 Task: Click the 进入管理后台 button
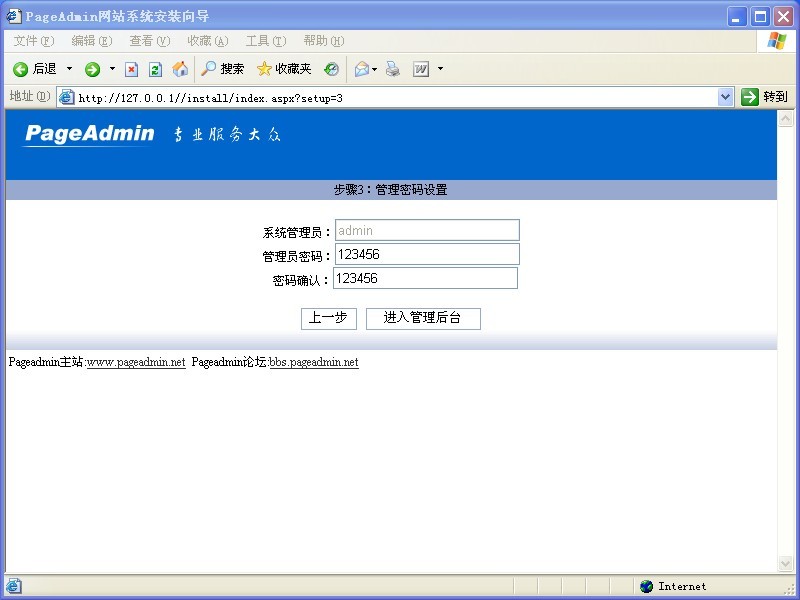pyautogui.click(x=423, y=318)
